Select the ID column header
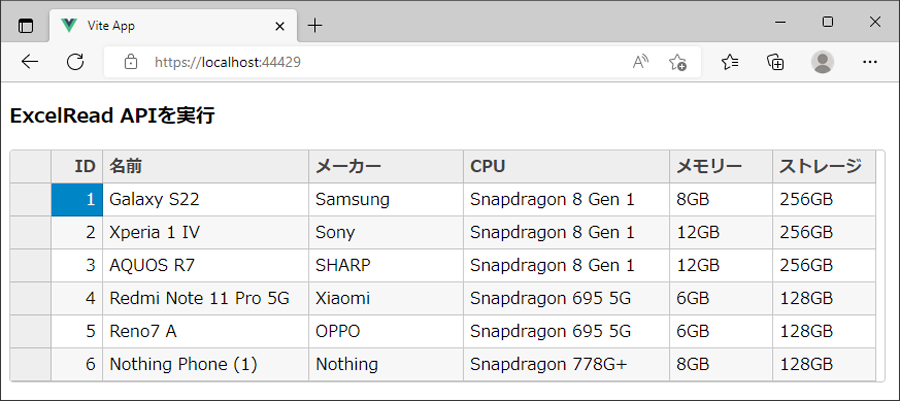The image size is (900, 401). [x=77, y=167]
